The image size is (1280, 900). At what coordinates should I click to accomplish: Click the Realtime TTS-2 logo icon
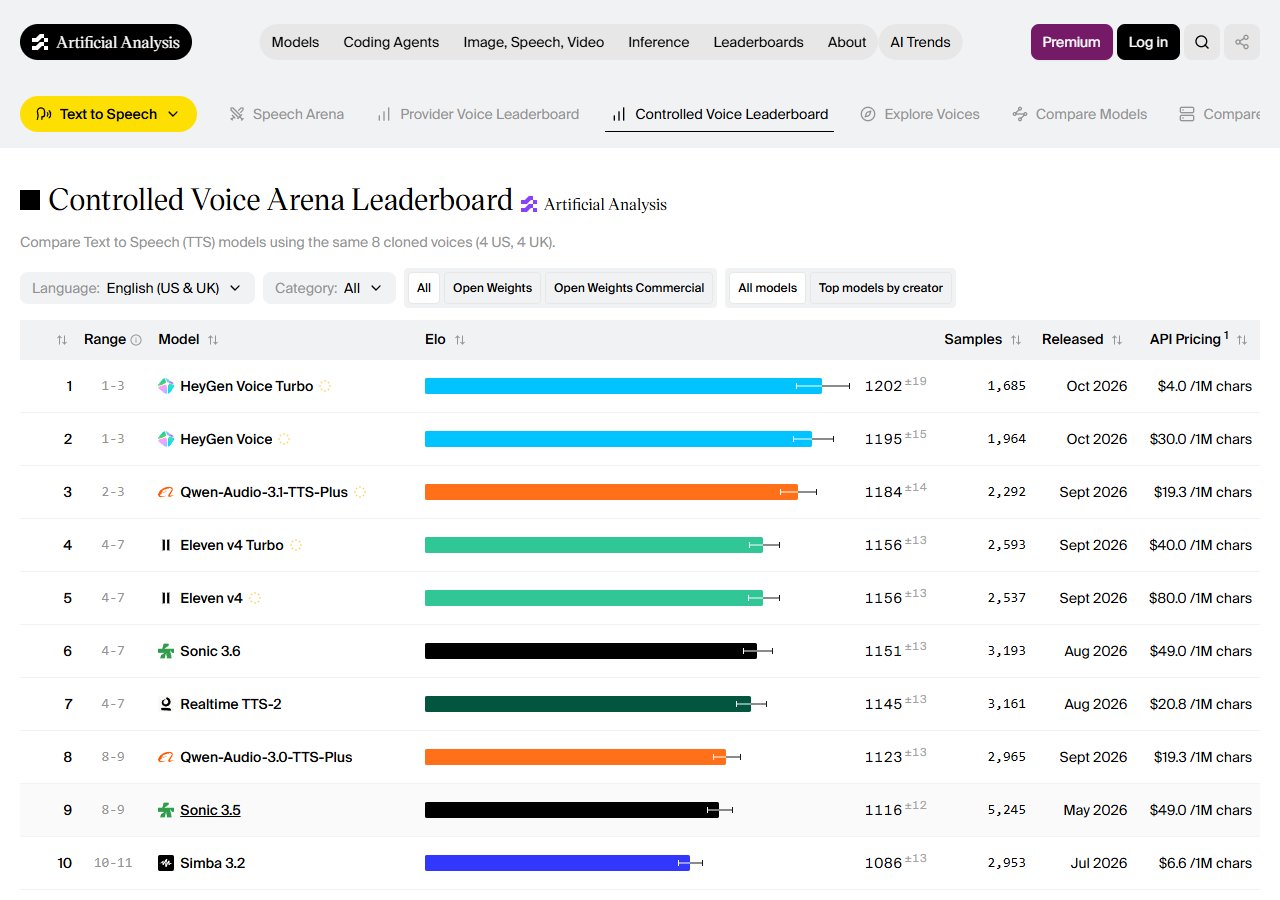[x=166, y=704]
